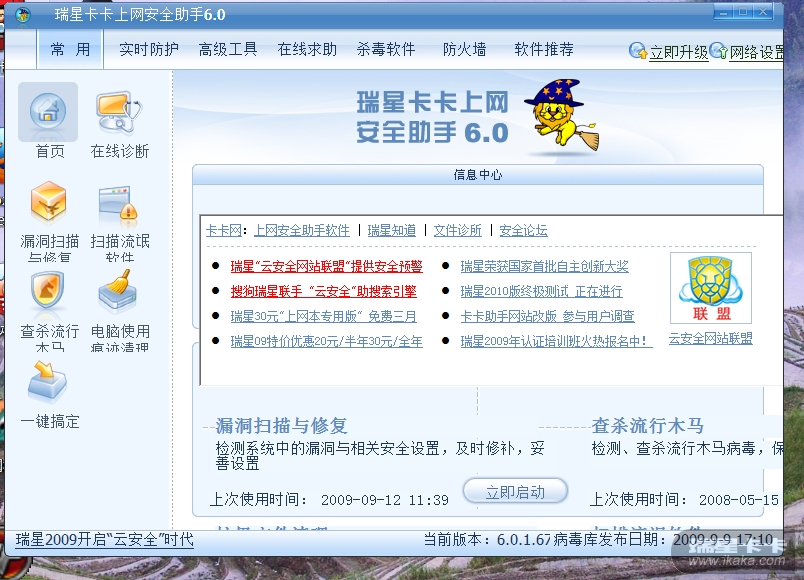Image resolution: width=804 pixels, height=580 pixels.
Task: Open the 文件诊所 link
Action: tap(458, 230)
